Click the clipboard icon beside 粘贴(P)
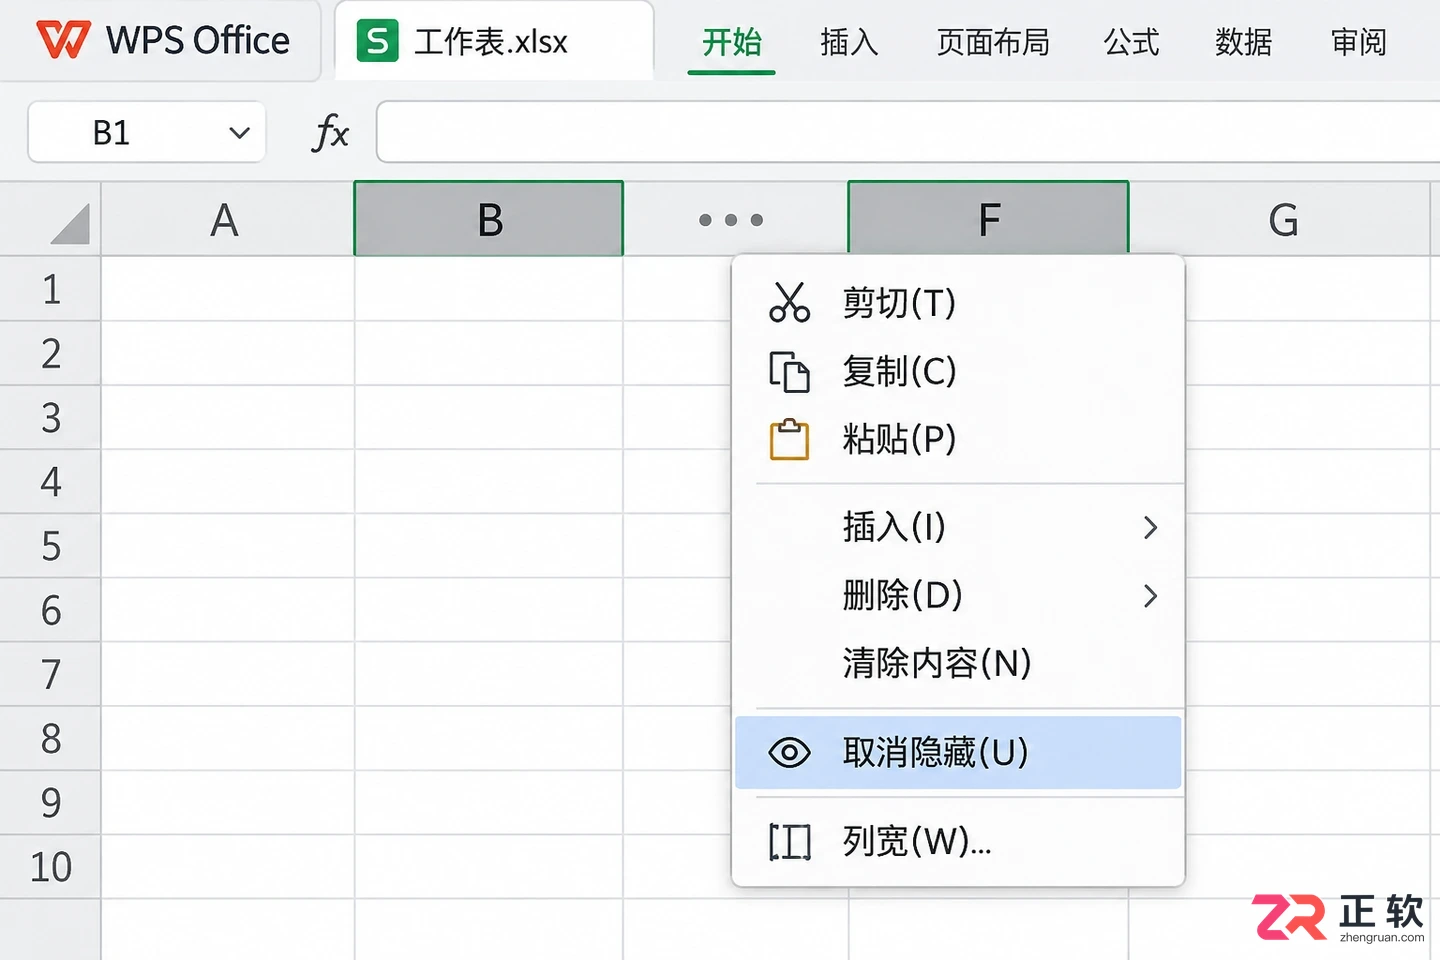This screenshot has width=1440, height=960. (x=789, y=439)
